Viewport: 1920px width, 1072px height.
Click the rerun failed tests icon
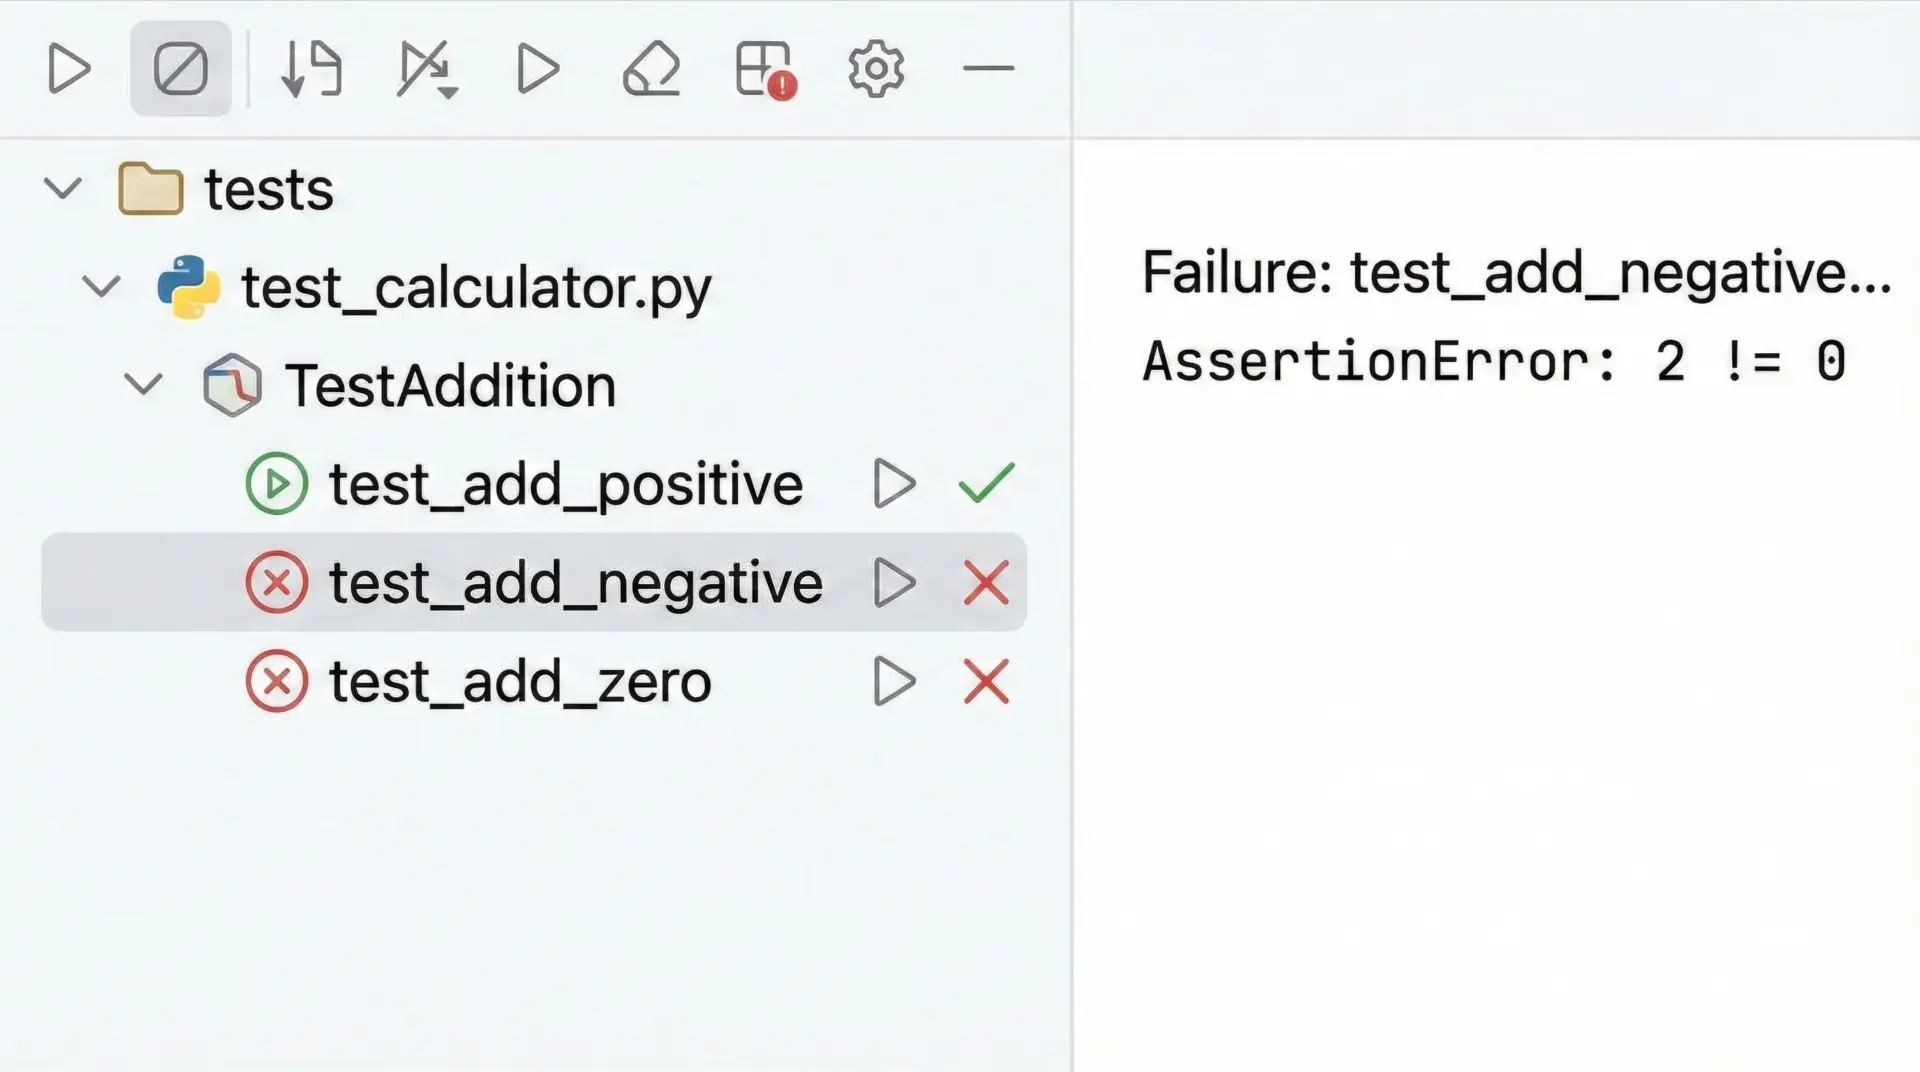click(x=427, y=69)
